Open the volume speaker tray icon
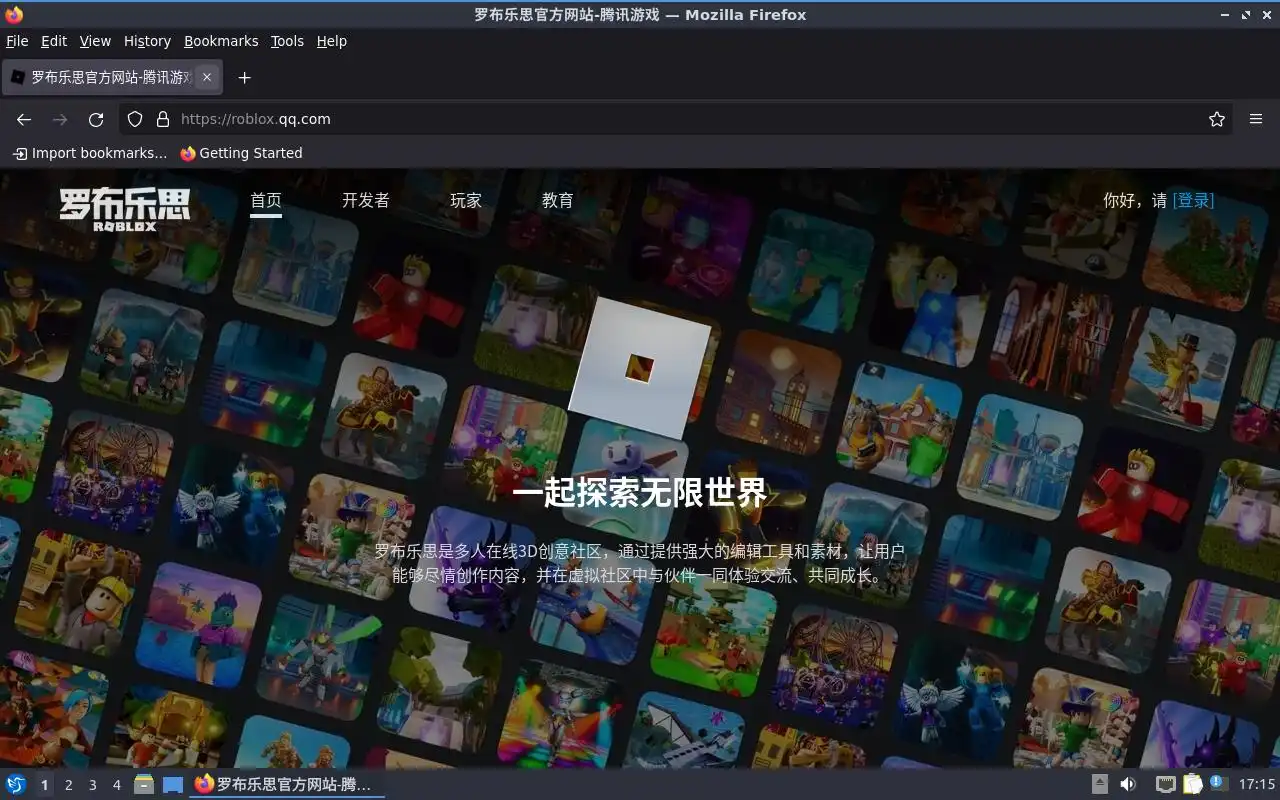The width and height of the screenshot is (1280, 800). coord(1128,785)
